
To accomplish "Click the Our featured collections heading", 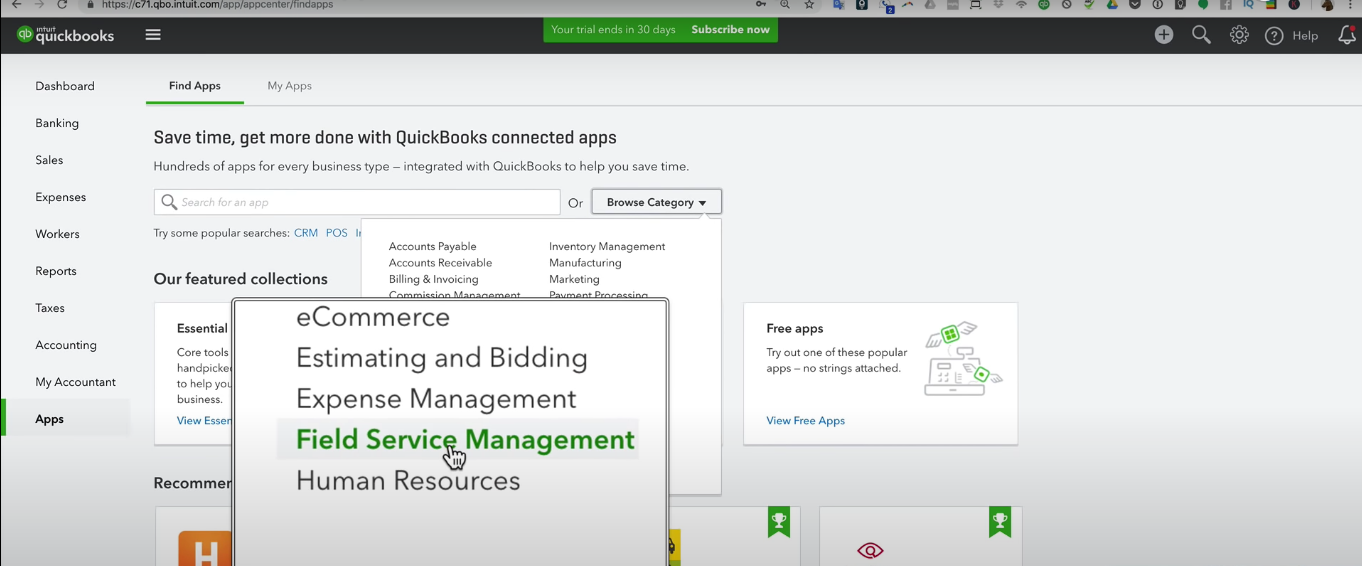I will [241, 279].
